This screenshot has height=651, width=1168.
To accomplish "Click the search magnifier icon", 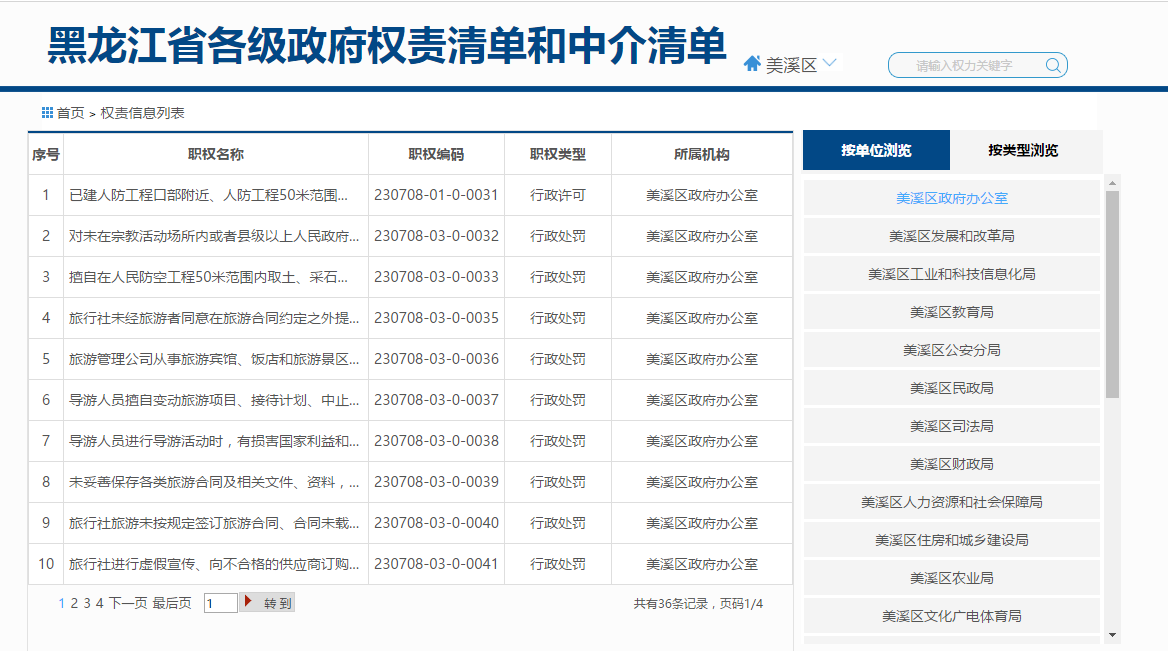I will point(1053,66).
